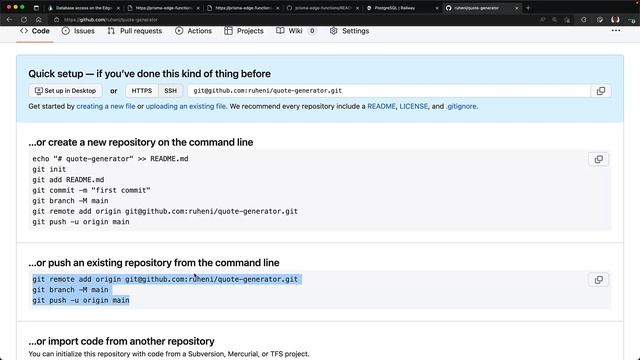Click the Projects table icon
Image resolution: width=640 pixels, height=360 pixels.
pos(228,31)
